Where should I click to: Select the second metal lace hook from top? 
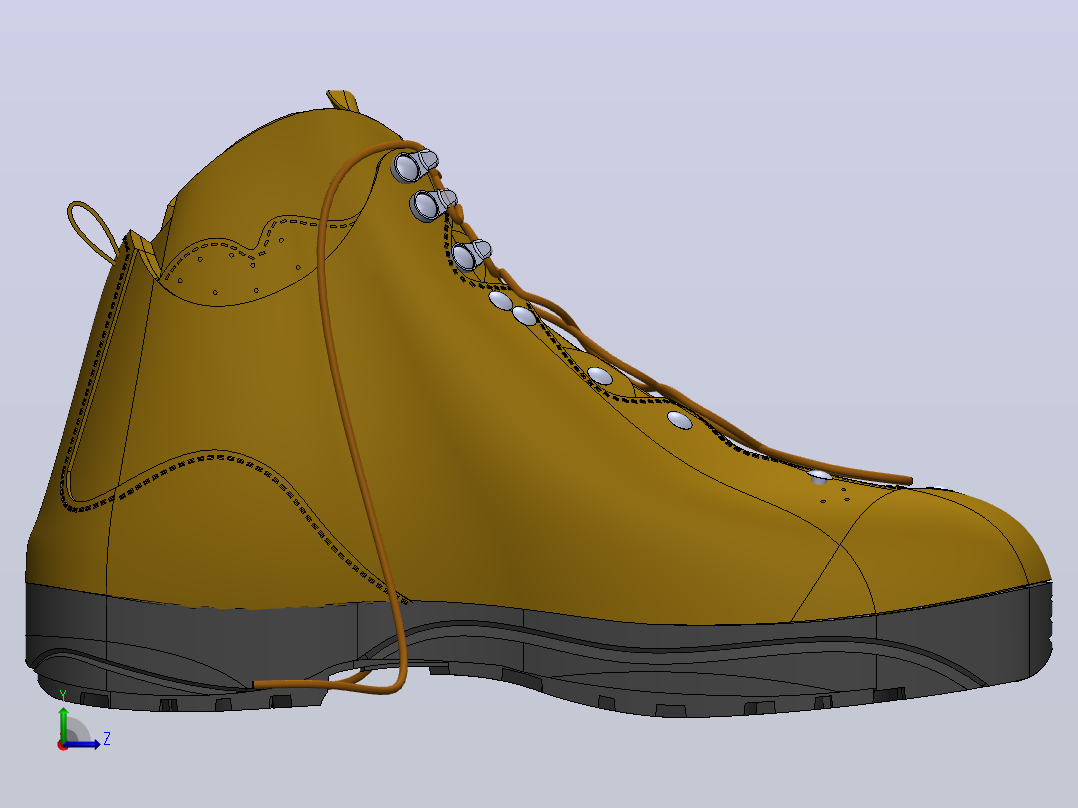tap(433, 204)
